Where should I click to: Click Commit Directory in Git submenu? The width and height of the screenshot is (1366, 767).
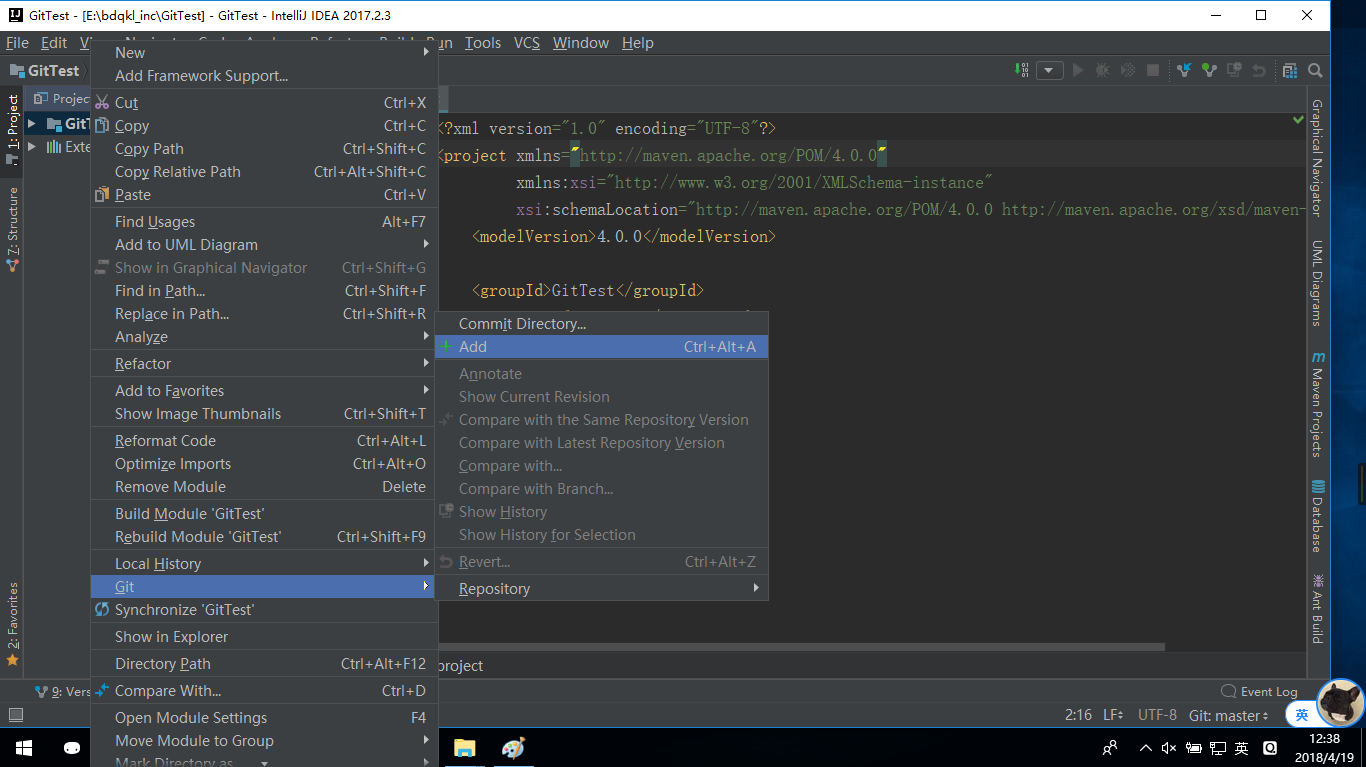(x=602, y=323)
